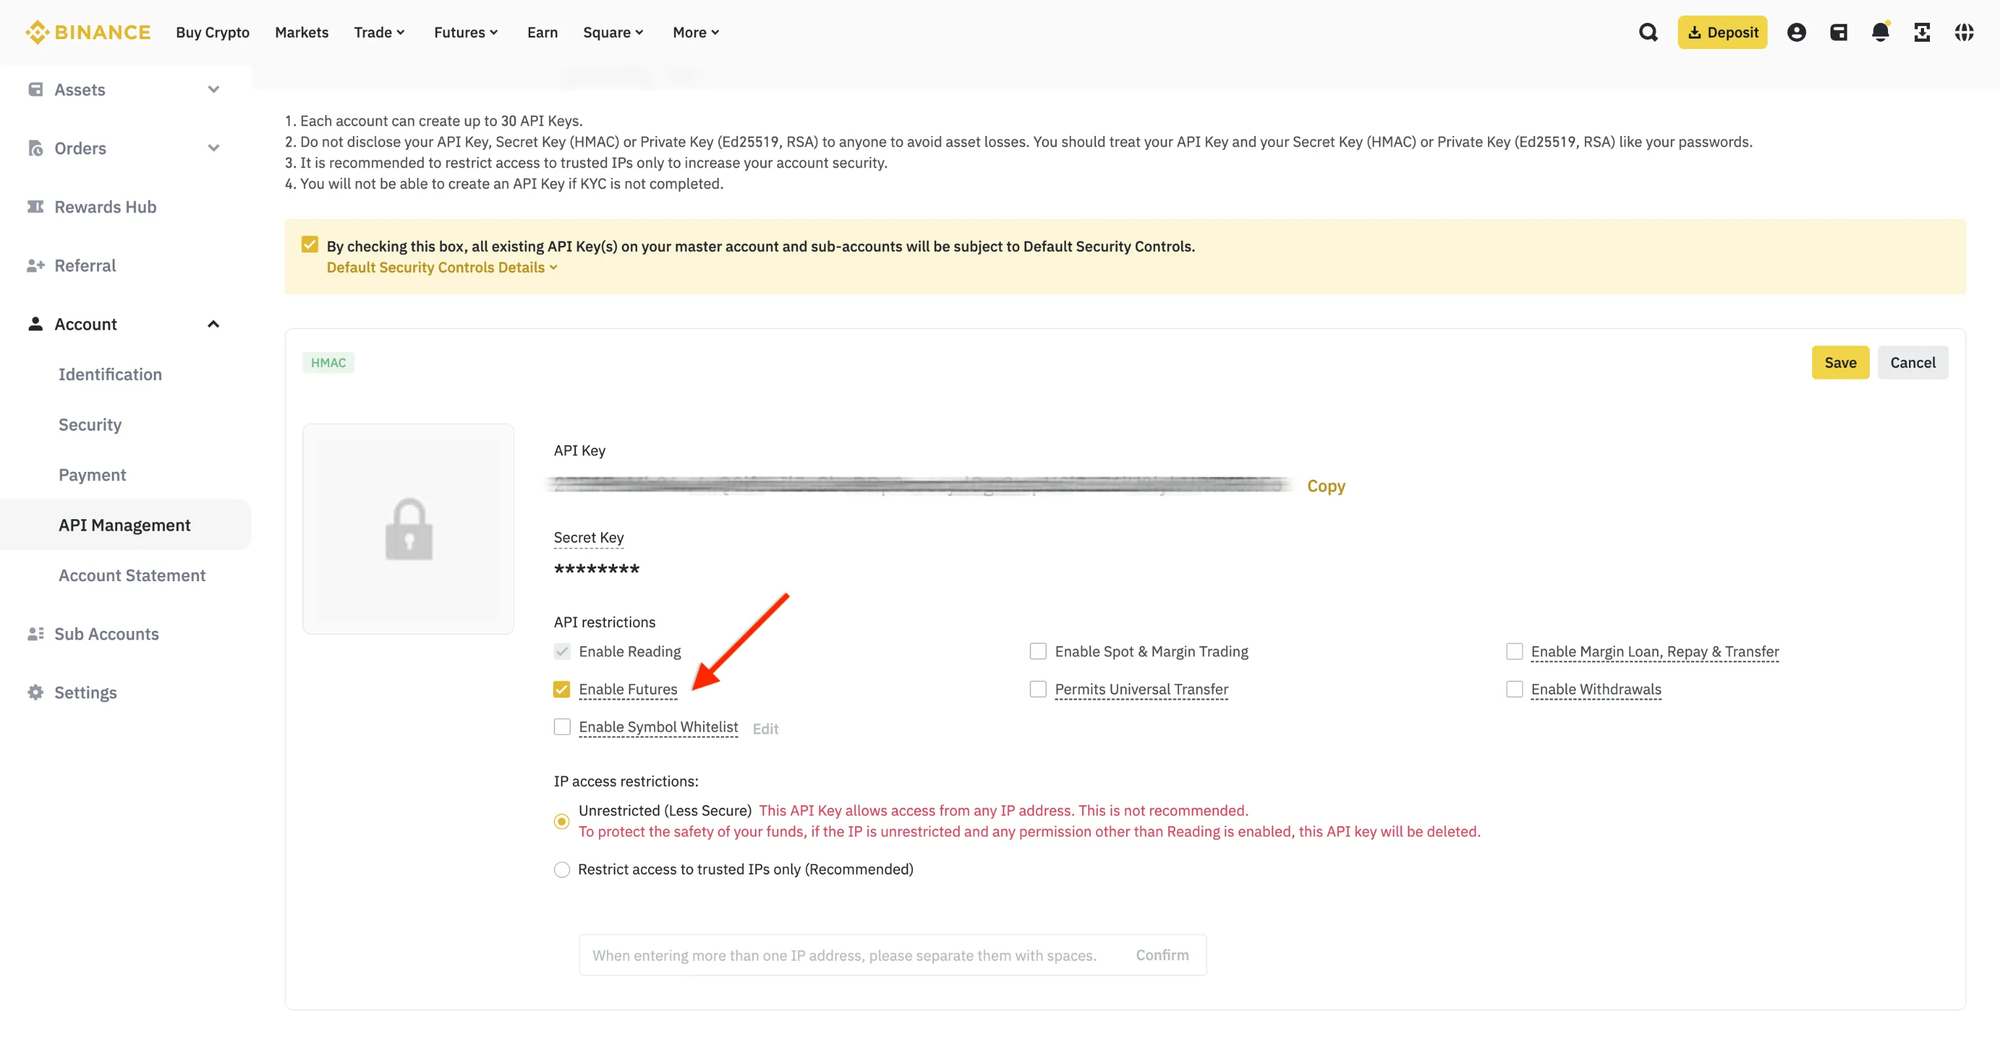Select API Management sidebar item

[x=125, y=524]
